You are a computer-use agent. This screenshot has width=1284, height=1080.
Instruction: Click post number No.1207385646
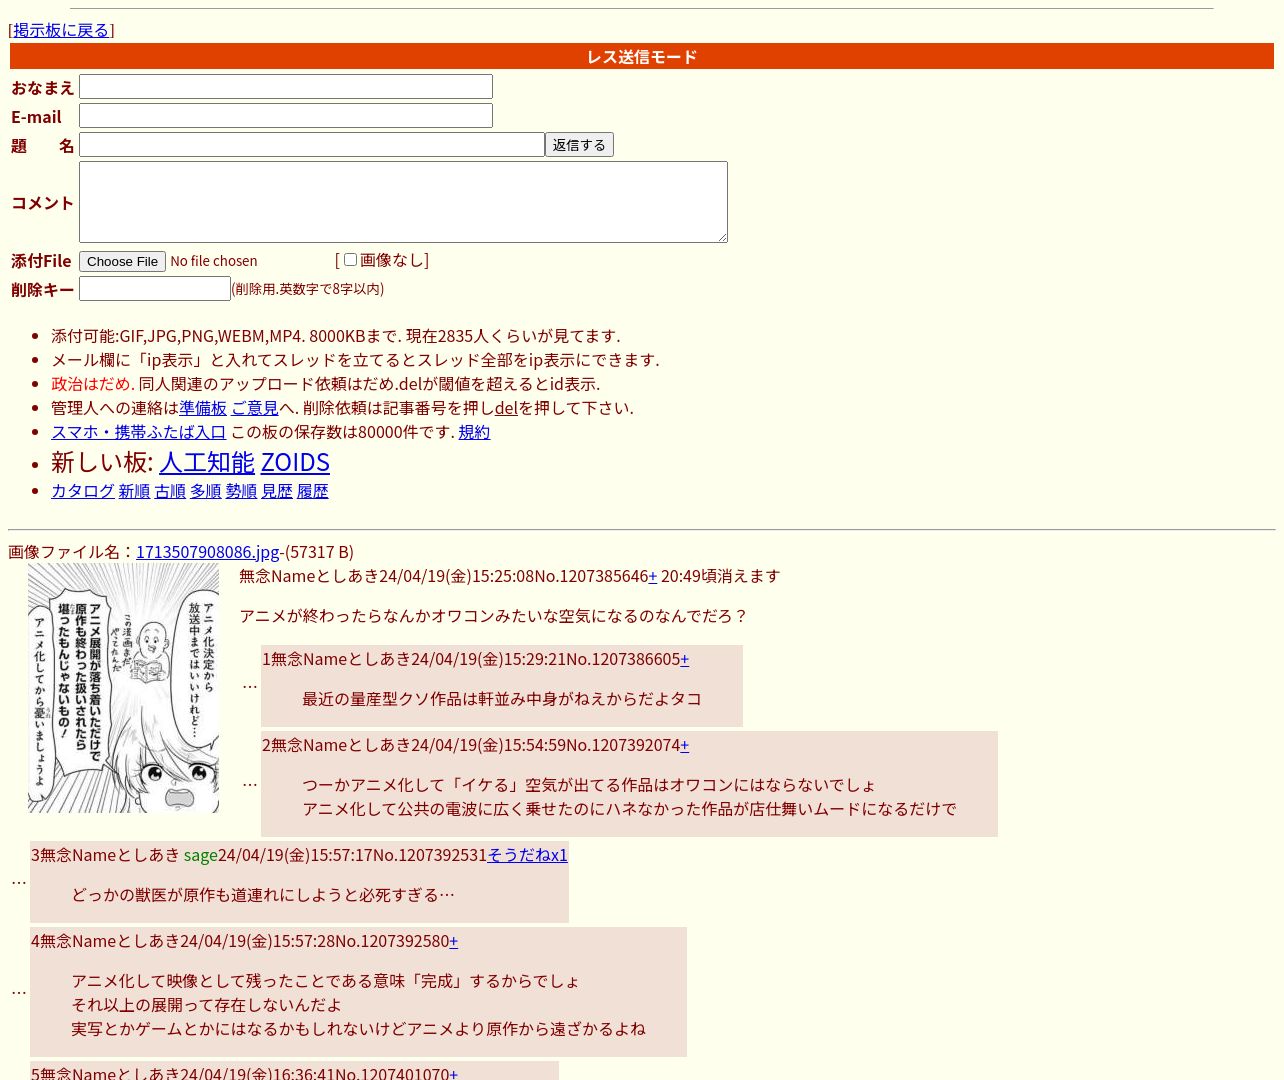(x=591, y=576)
